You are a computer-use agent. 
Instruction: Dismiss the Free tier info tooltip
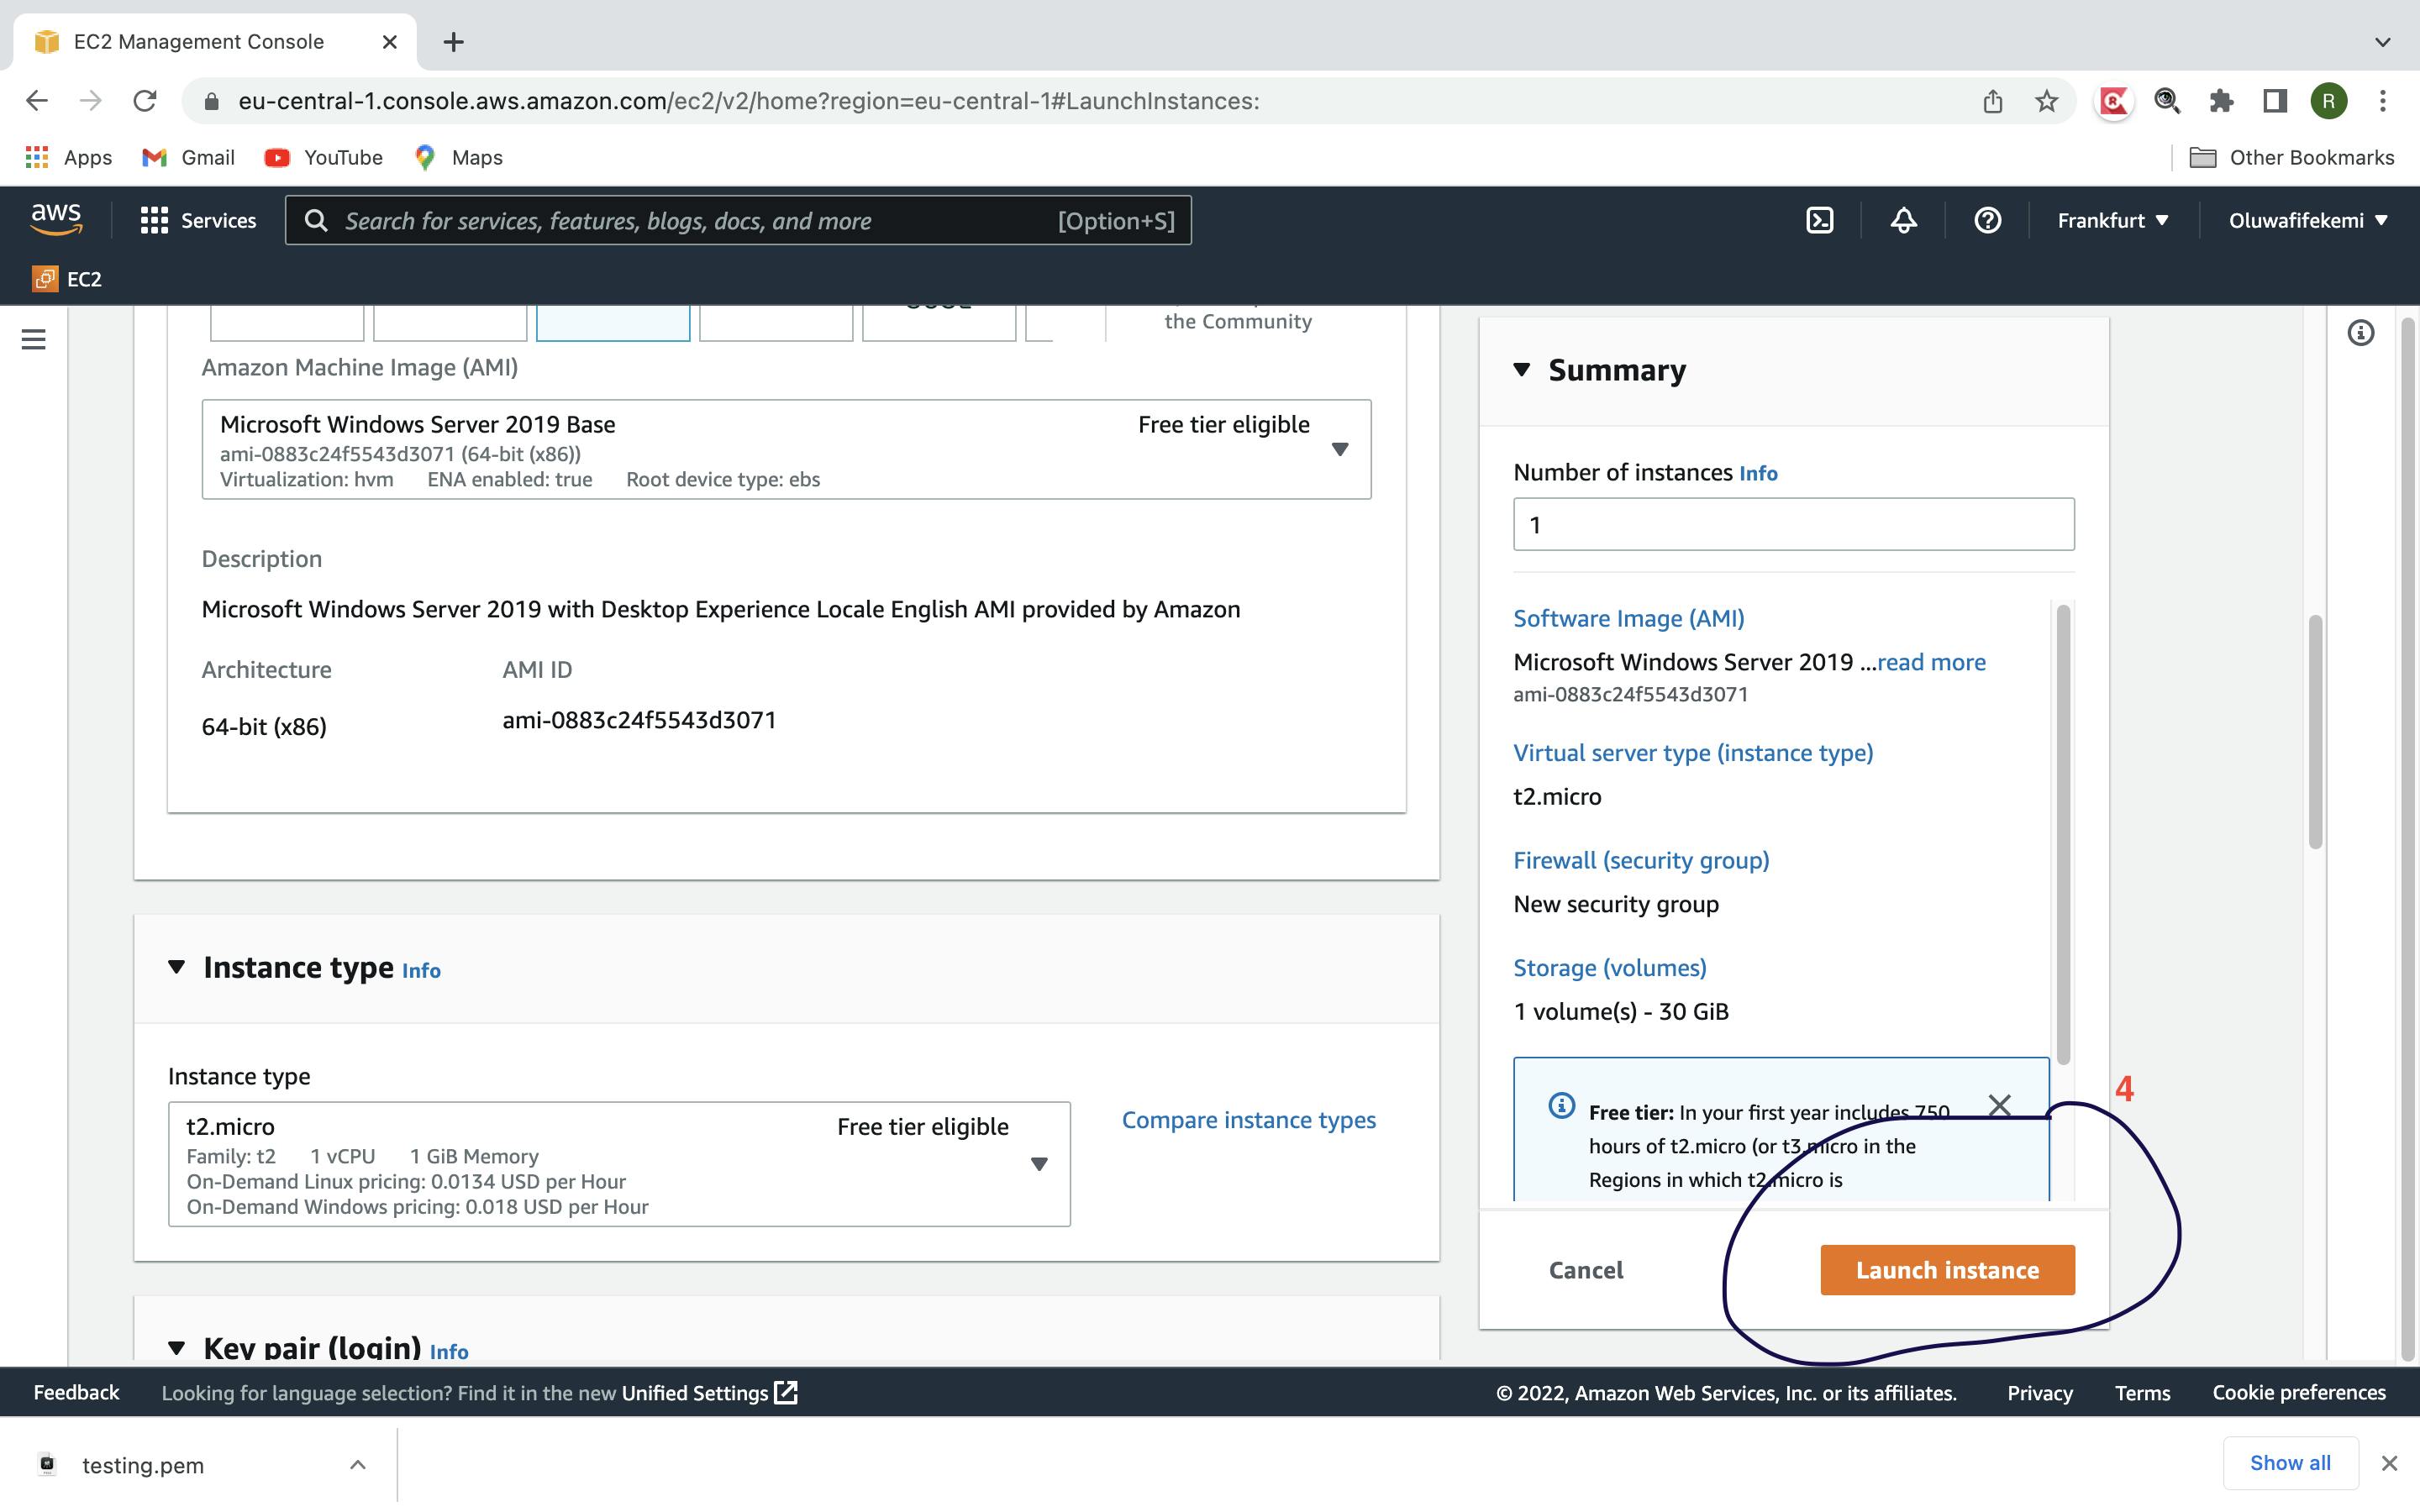[2000, 1106]
